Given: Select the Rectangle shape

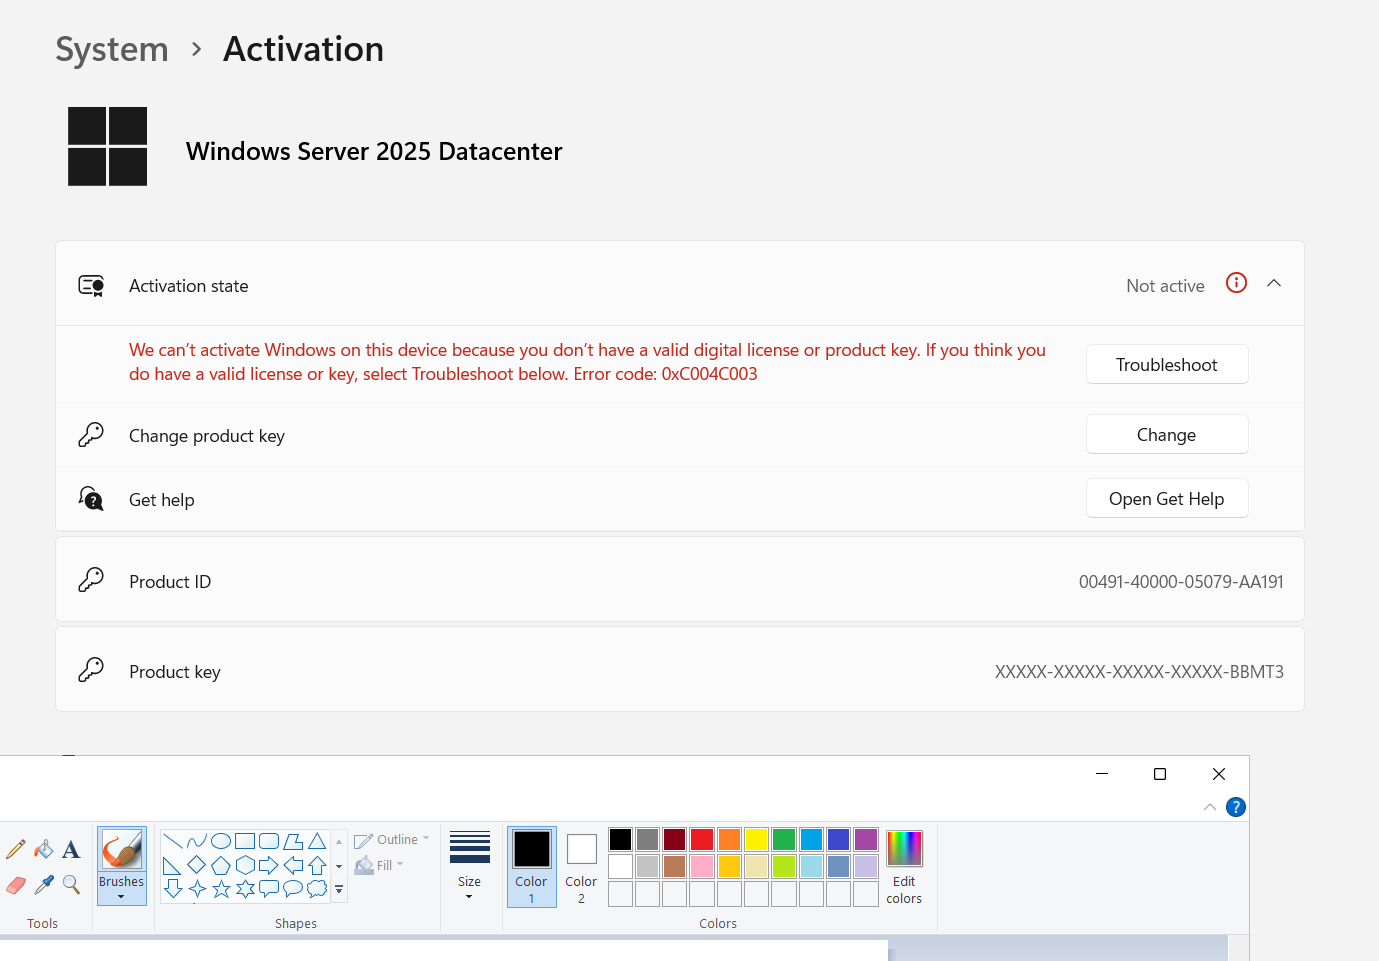Looking at the screenshot, I should point(245,841).
